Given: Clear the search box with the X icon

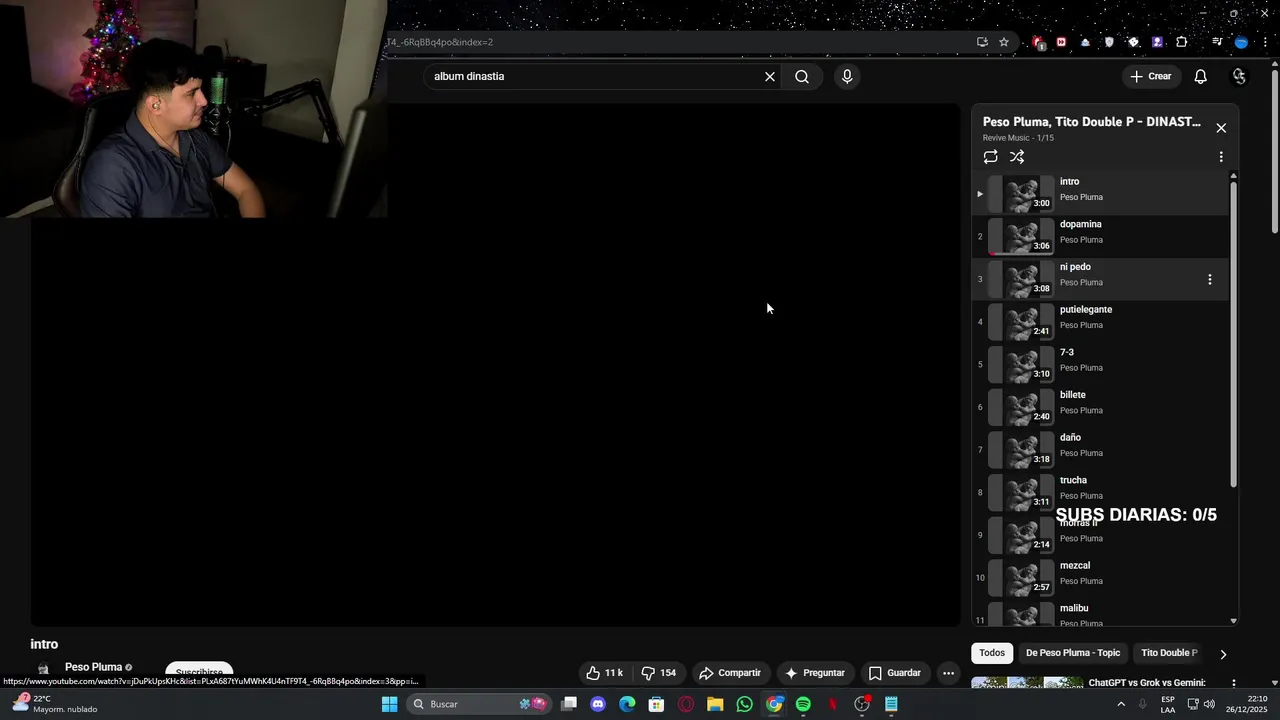Looking at the screenshot, I should (x=770, y=77).
